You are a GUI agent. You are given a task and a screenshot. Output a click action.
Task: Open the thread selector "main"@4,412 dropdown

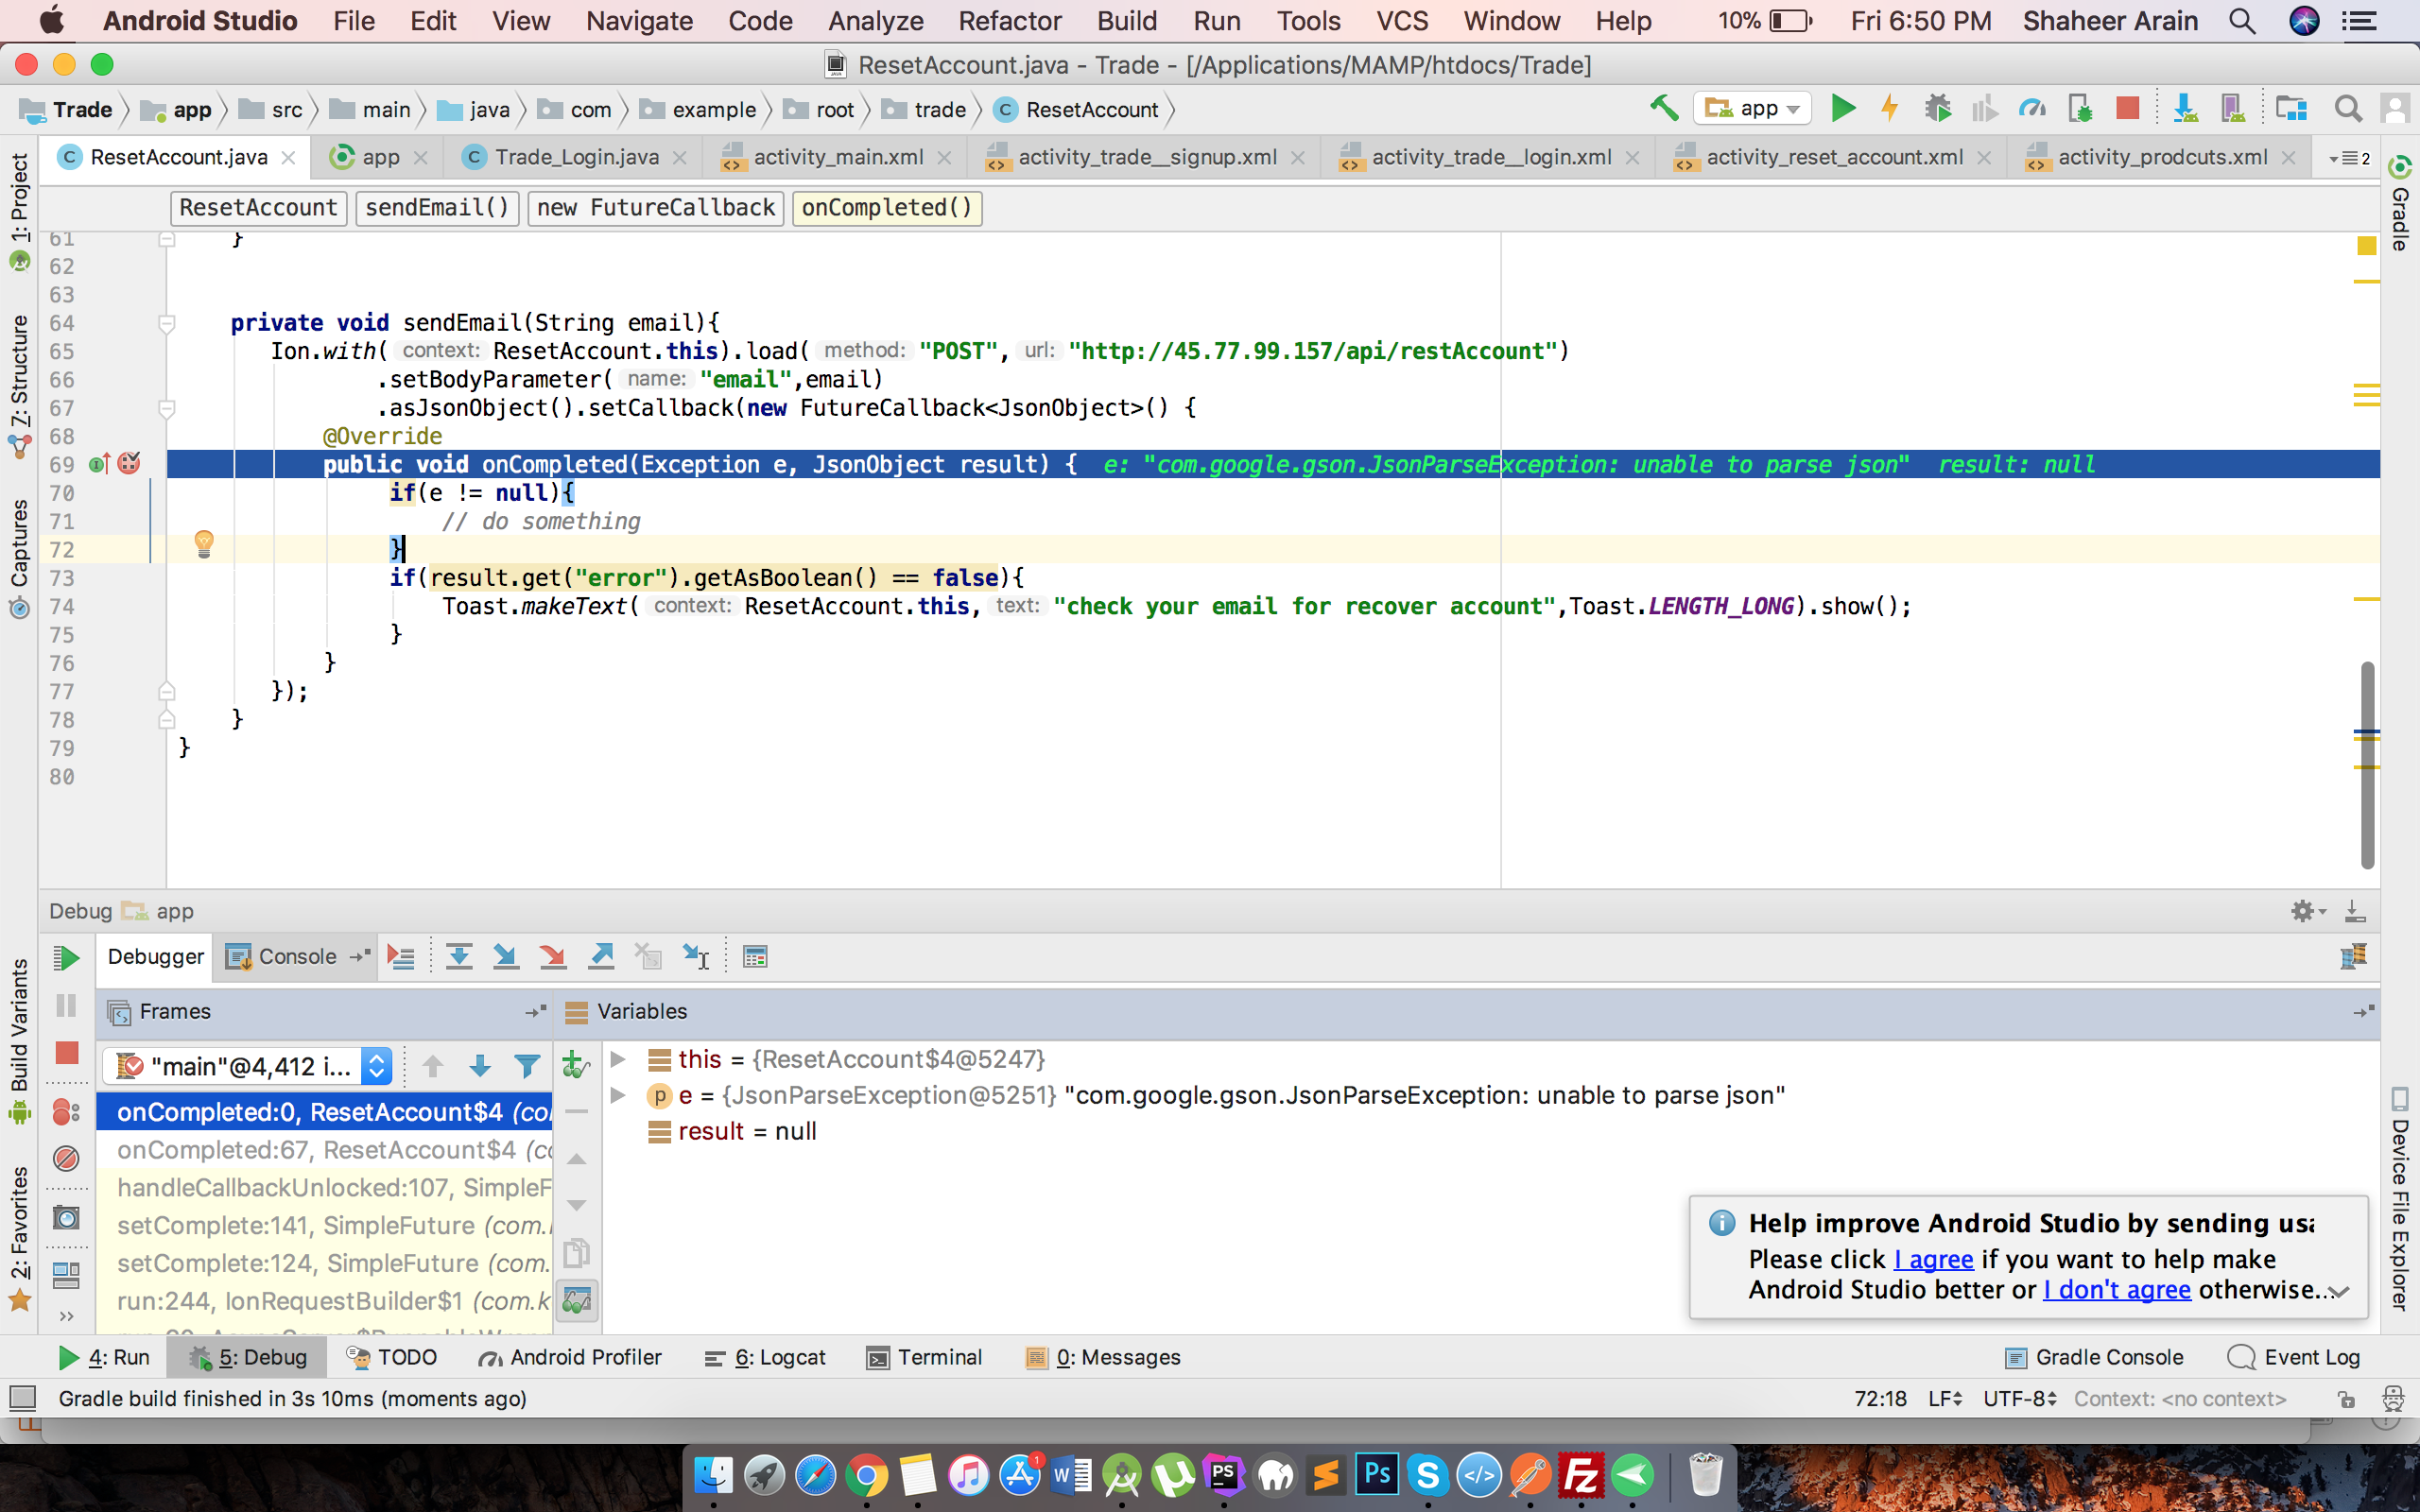(247, 1067)
